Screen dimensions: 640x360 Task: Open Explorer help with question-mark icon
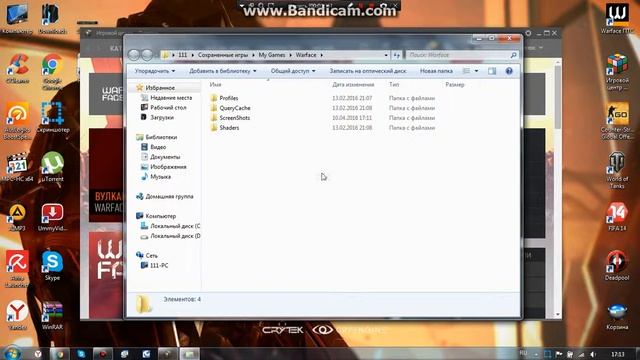click(x=509, y=71)
